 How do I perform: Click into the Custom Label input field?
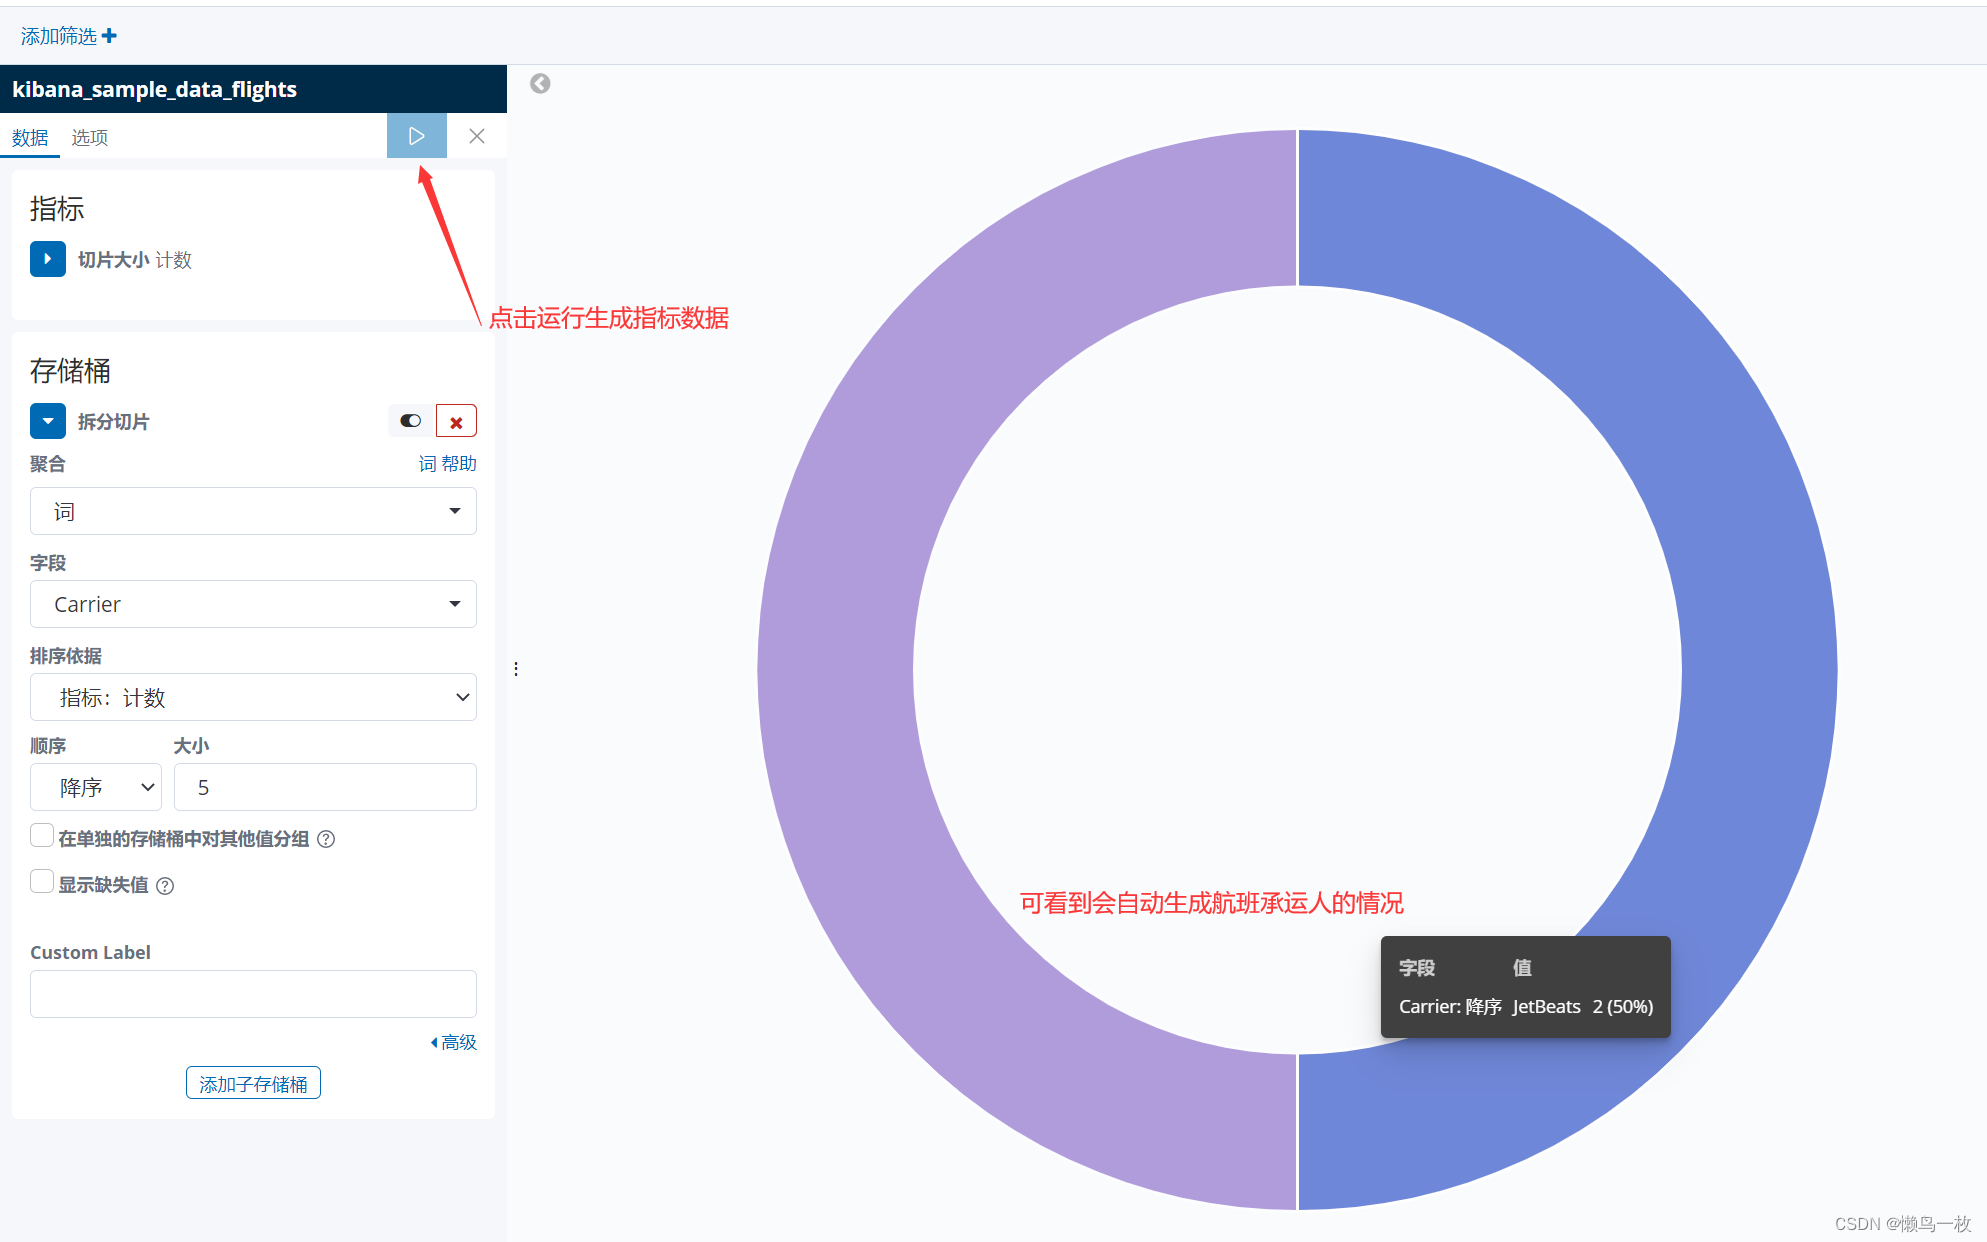tap(253, 994)
